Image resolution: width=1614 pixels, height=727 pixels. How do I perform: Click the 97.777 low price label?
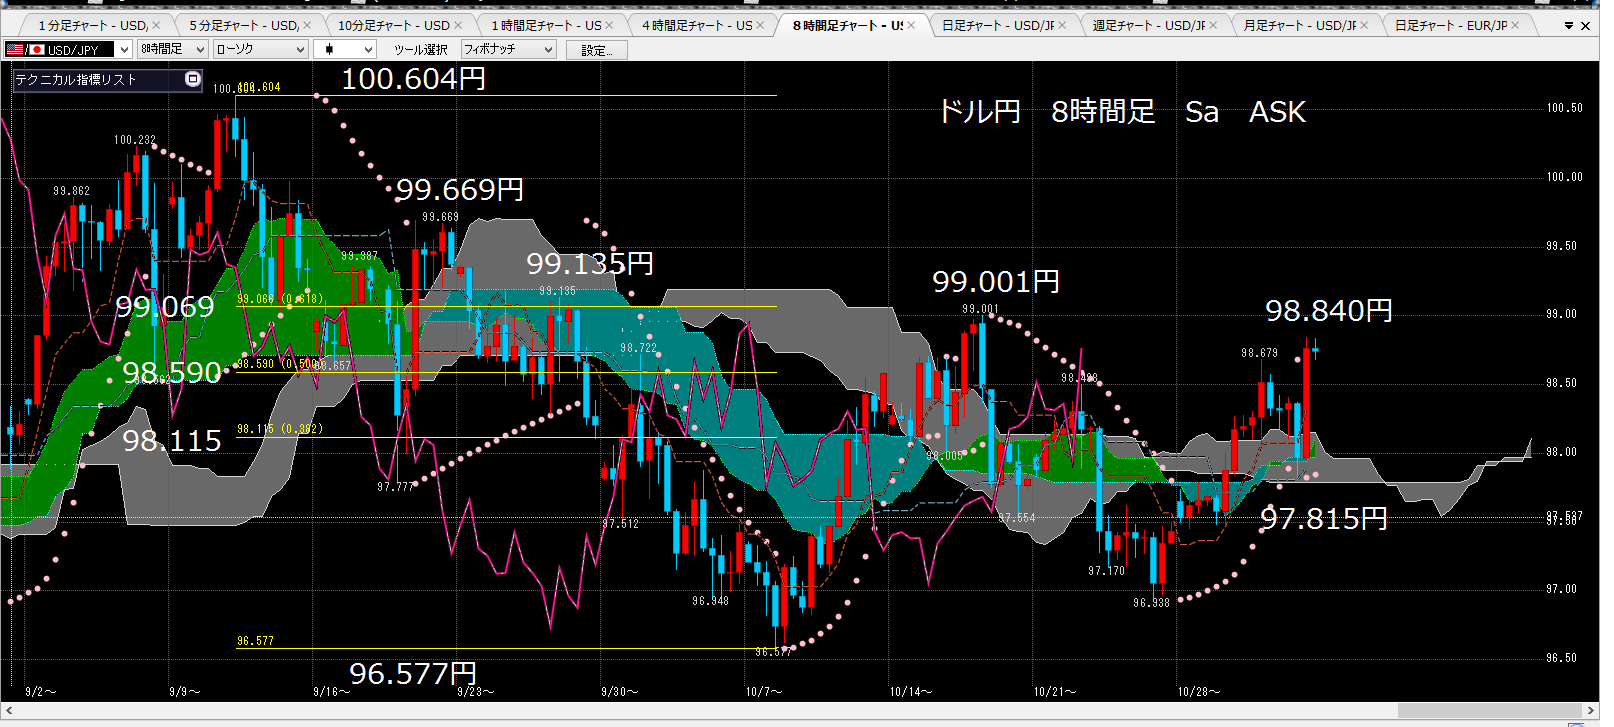(395, 487)
